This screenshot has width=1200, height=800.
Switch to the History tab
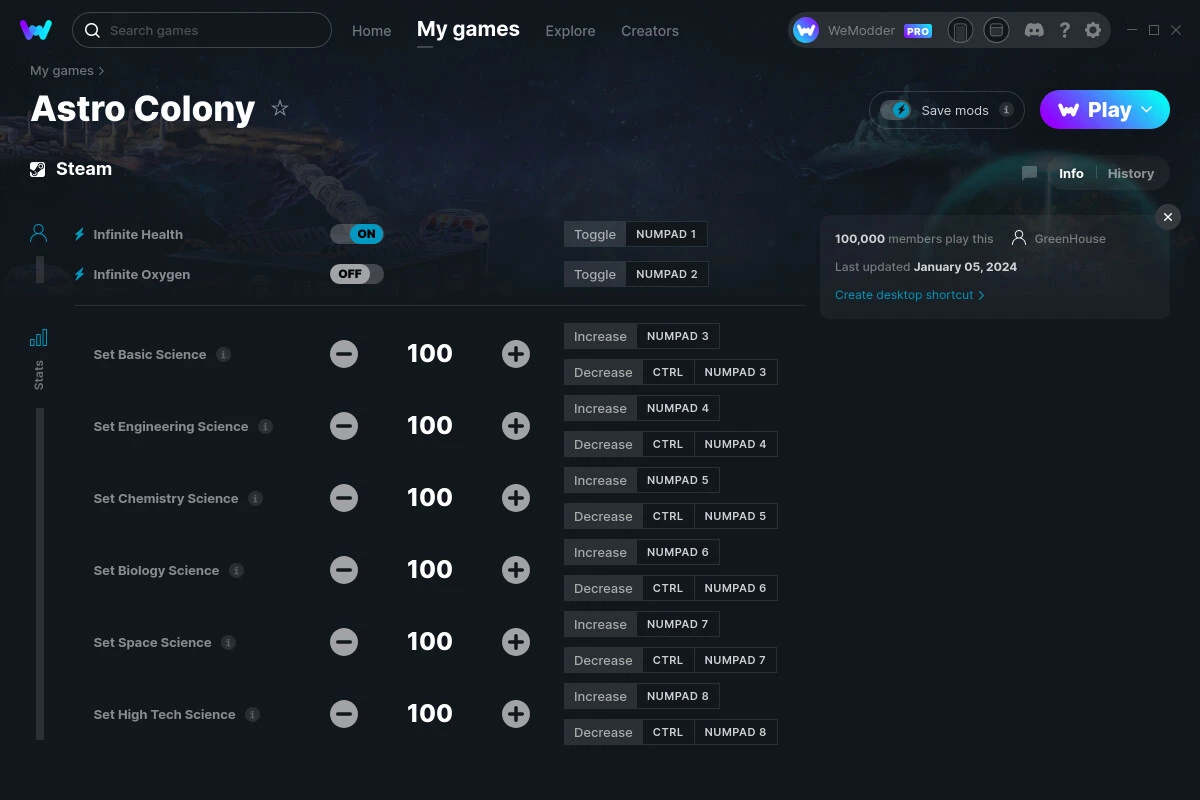1131,173
